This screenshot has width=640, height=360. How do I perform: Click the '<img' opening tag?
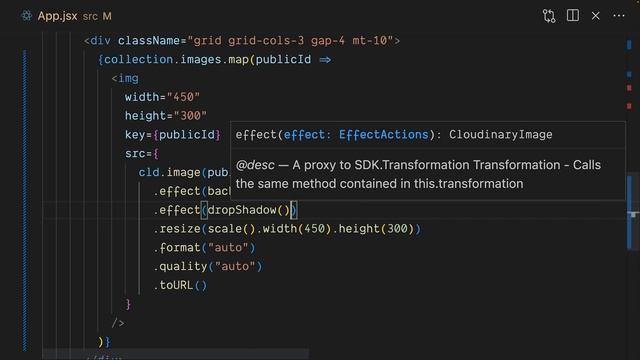(x=125, y=78)
